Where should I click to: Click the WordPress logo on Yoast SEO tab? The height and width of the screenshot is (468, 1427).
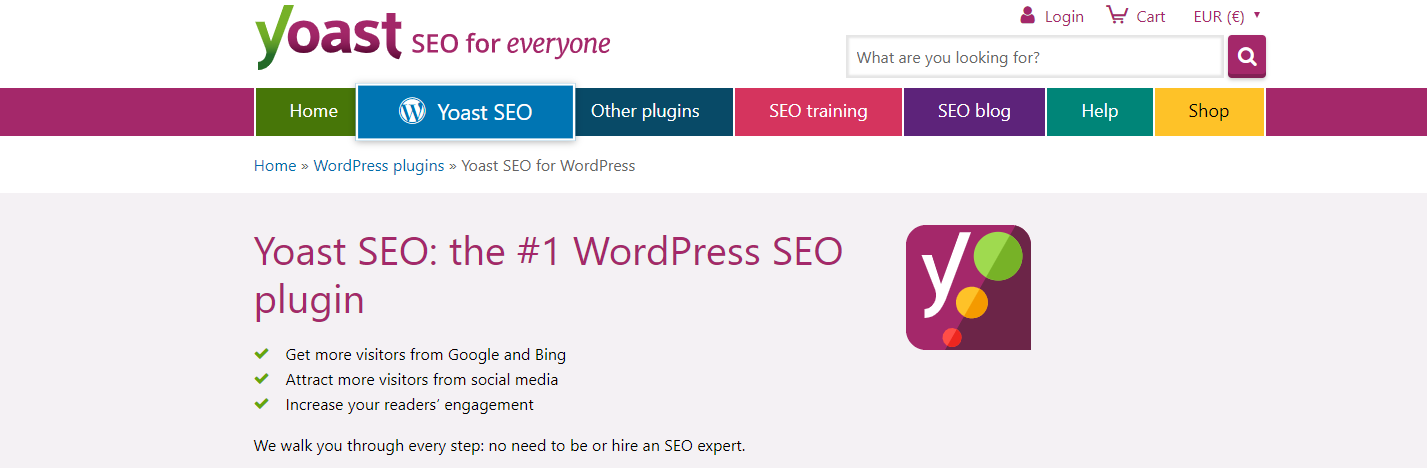tap(412, 112)
